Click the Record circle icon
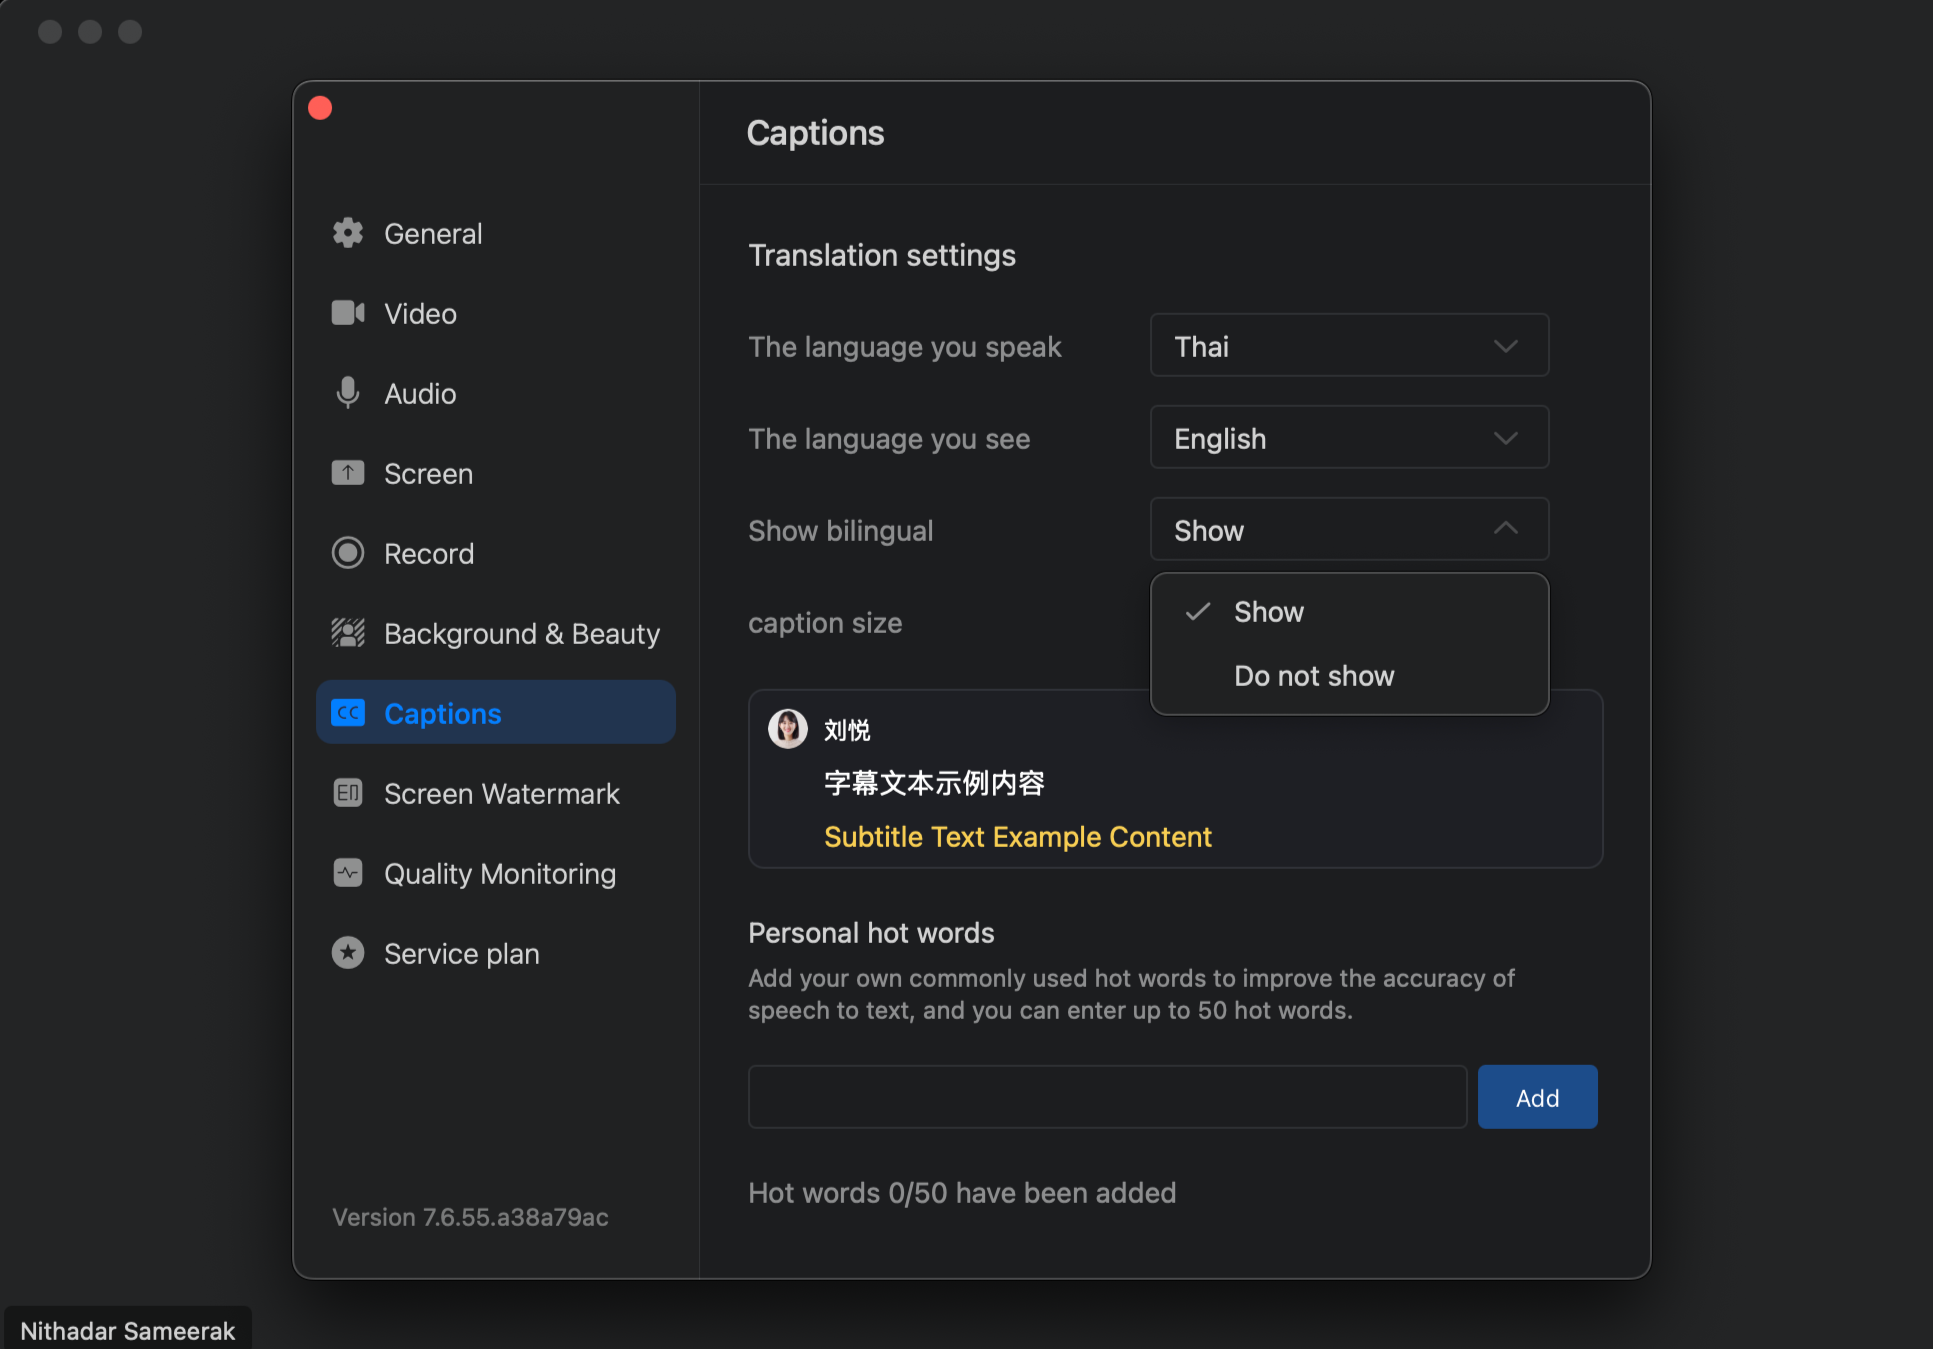1933x1349 pixels. [347, 553]
